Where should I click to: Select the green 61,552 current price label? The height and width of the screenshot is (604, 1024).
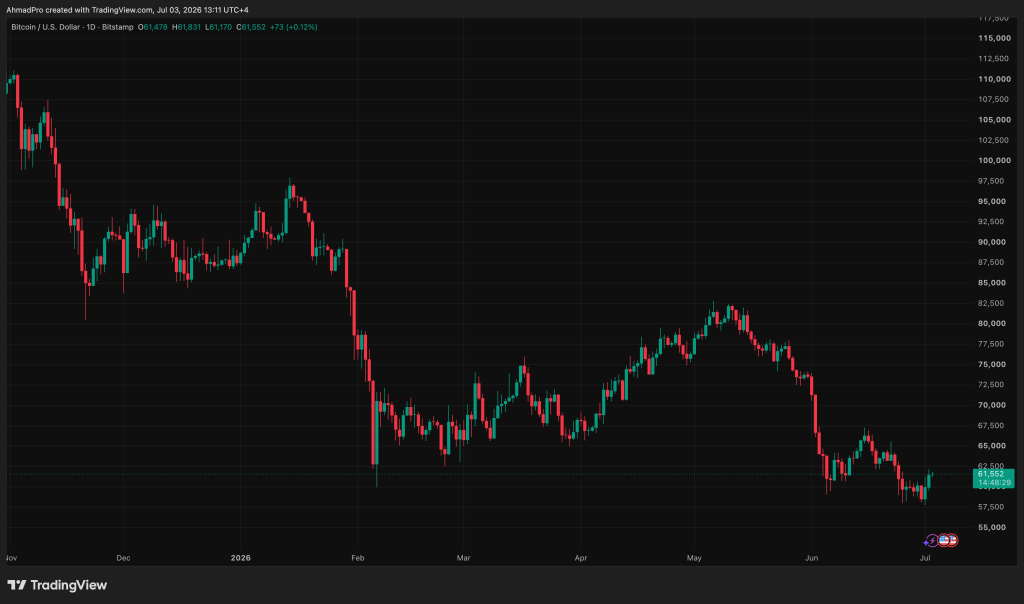coord(993,479)
